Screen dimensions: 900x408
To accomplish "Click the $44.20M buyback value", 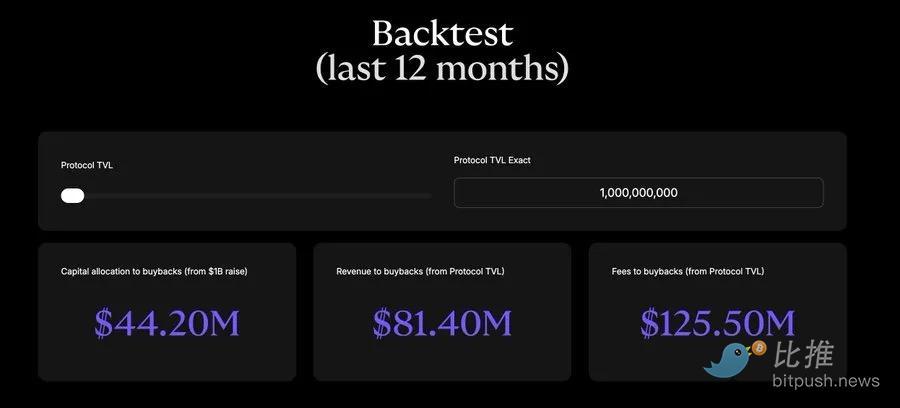I will [167, 322].
